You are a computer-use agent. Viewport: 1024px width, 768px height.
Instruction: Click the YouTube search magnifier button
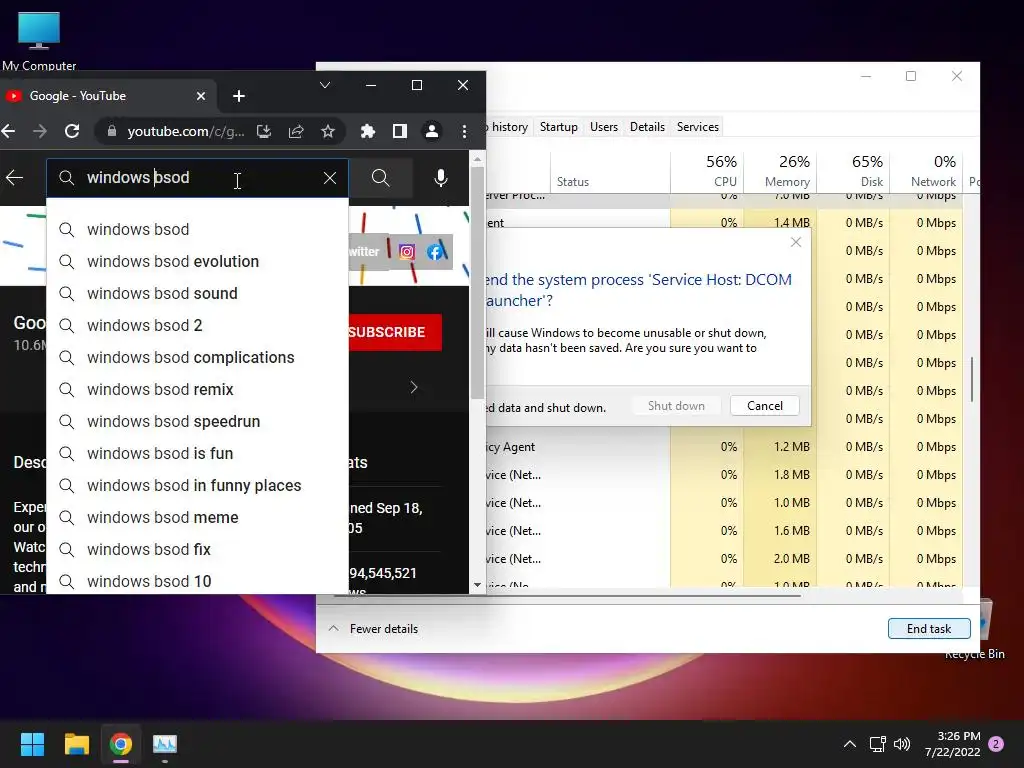[x=381, y=178]
